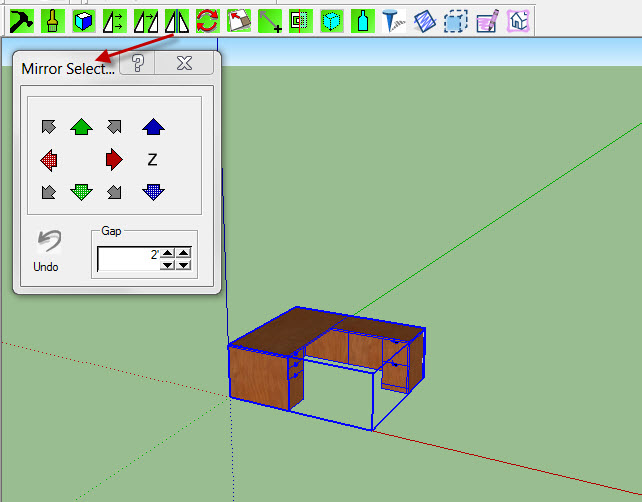This screenshot has width=642, height=502.
Task: Mirror toward solid red right arrow
Action: [114, 159]
